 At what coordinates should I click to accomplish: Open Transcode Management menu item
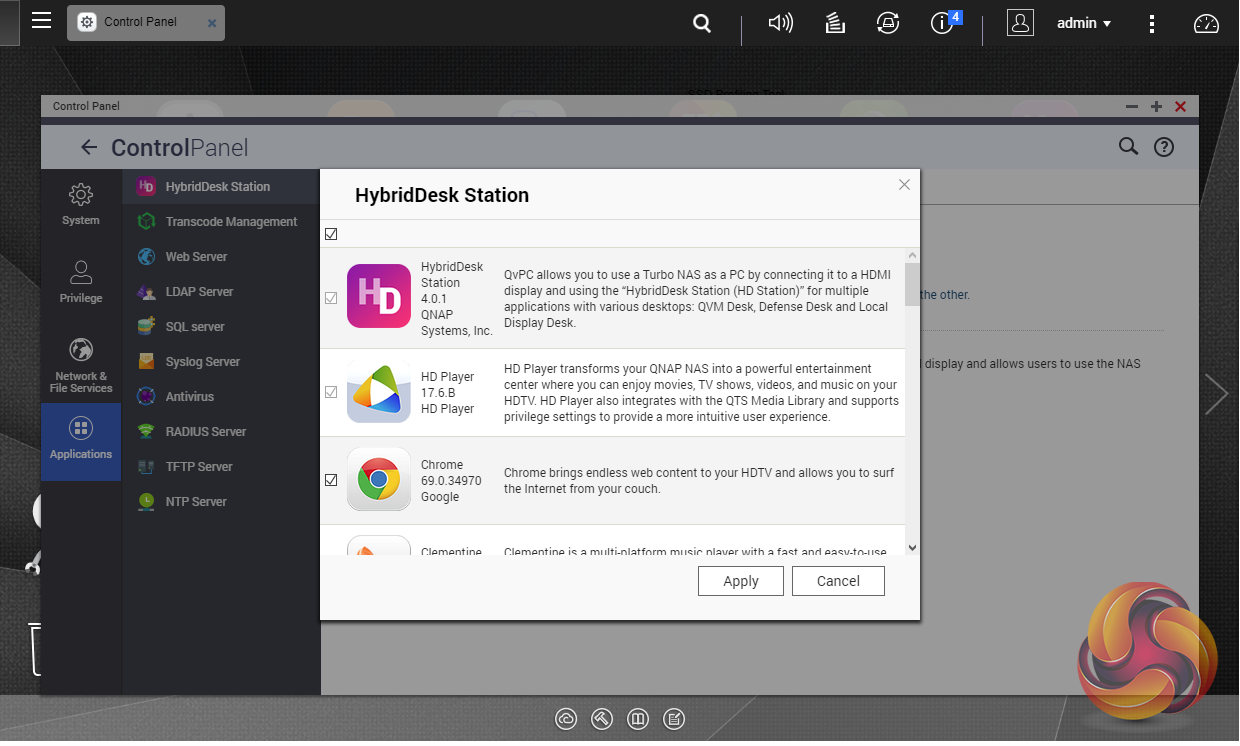click(231, 222)
